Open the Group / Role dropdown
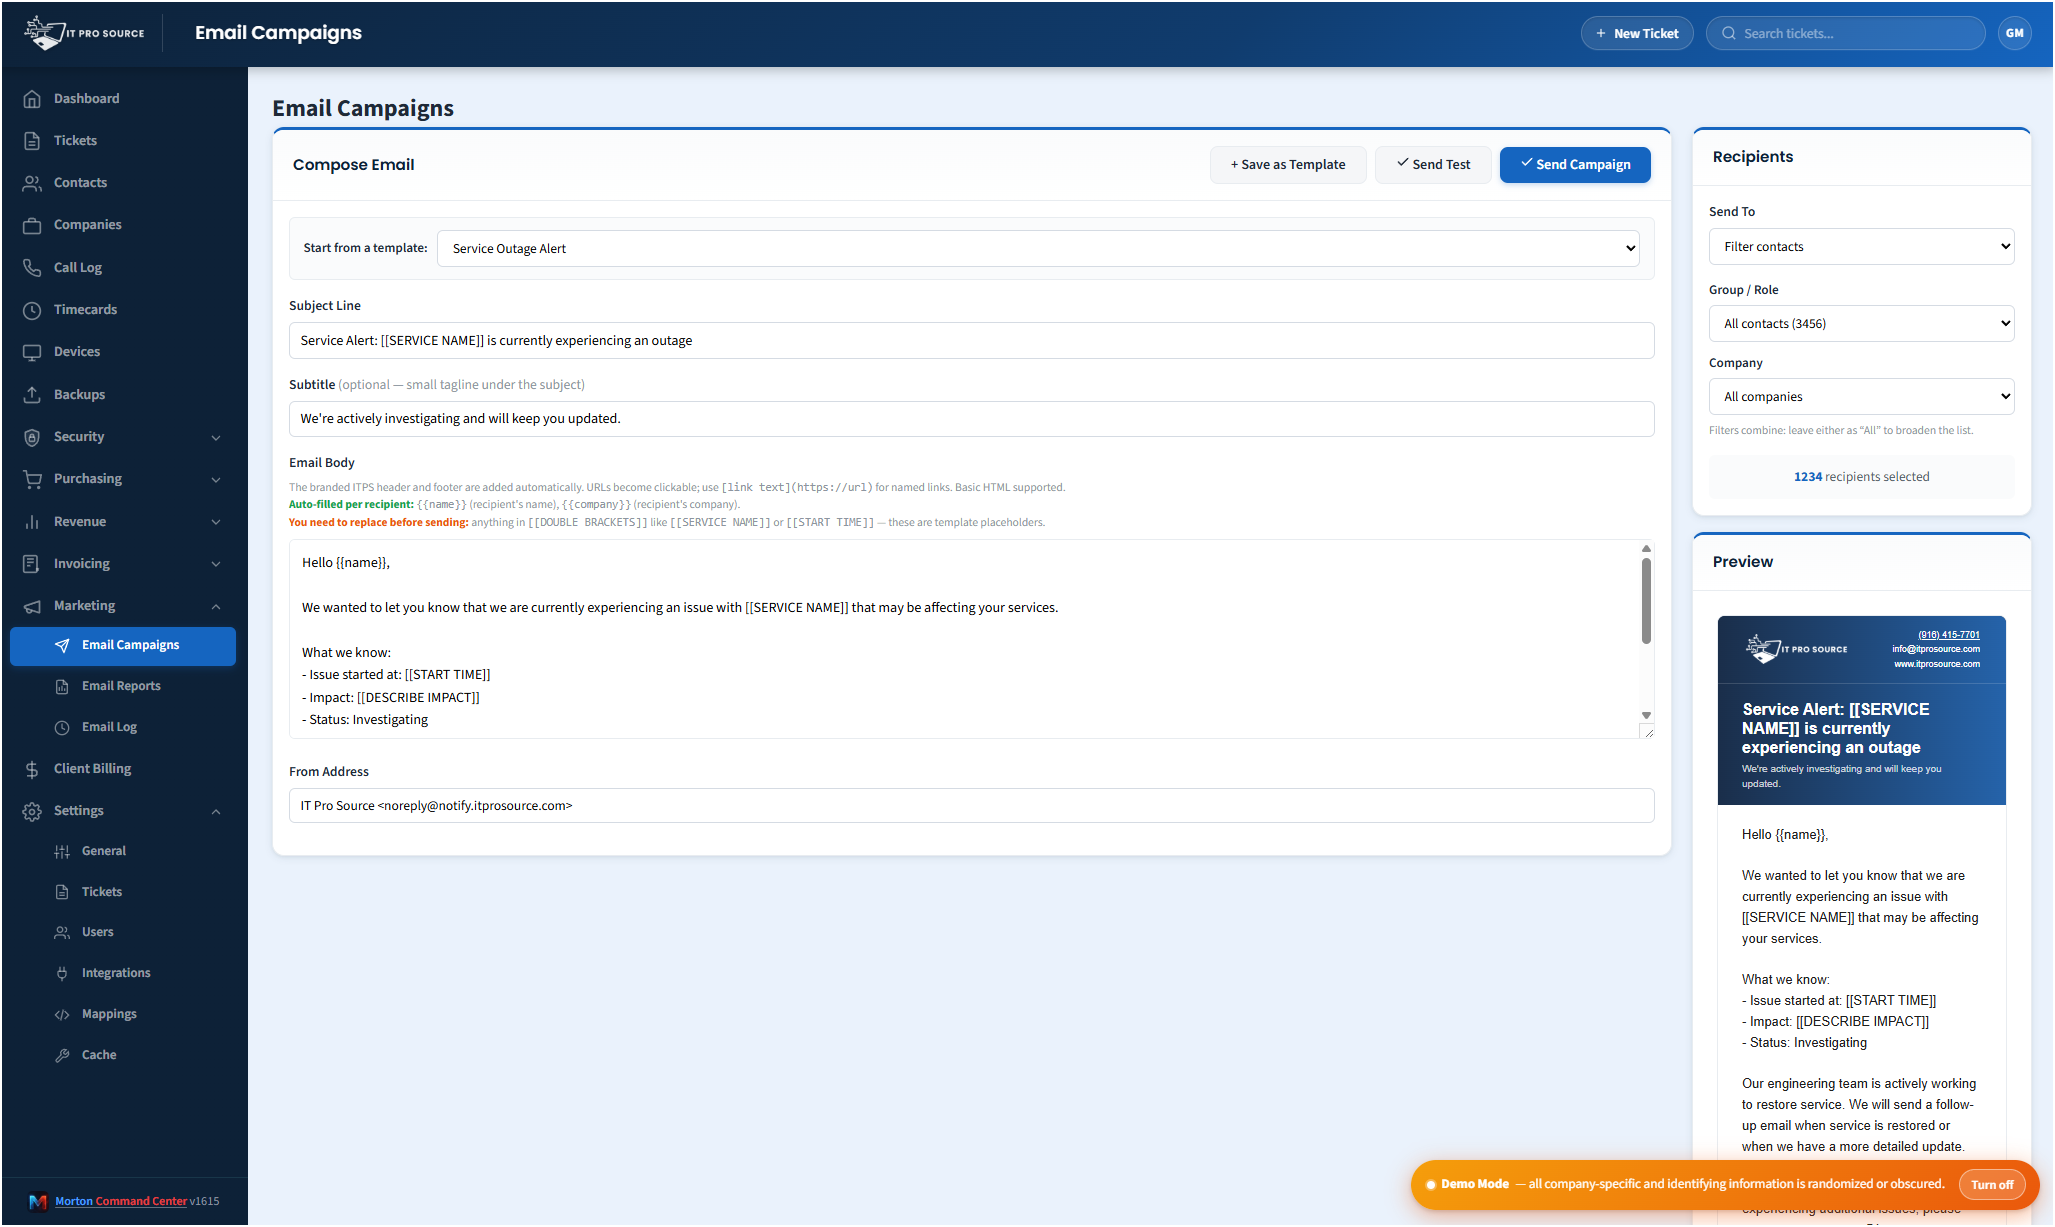This screenshot has height=1227, width=2055. 1861,324
